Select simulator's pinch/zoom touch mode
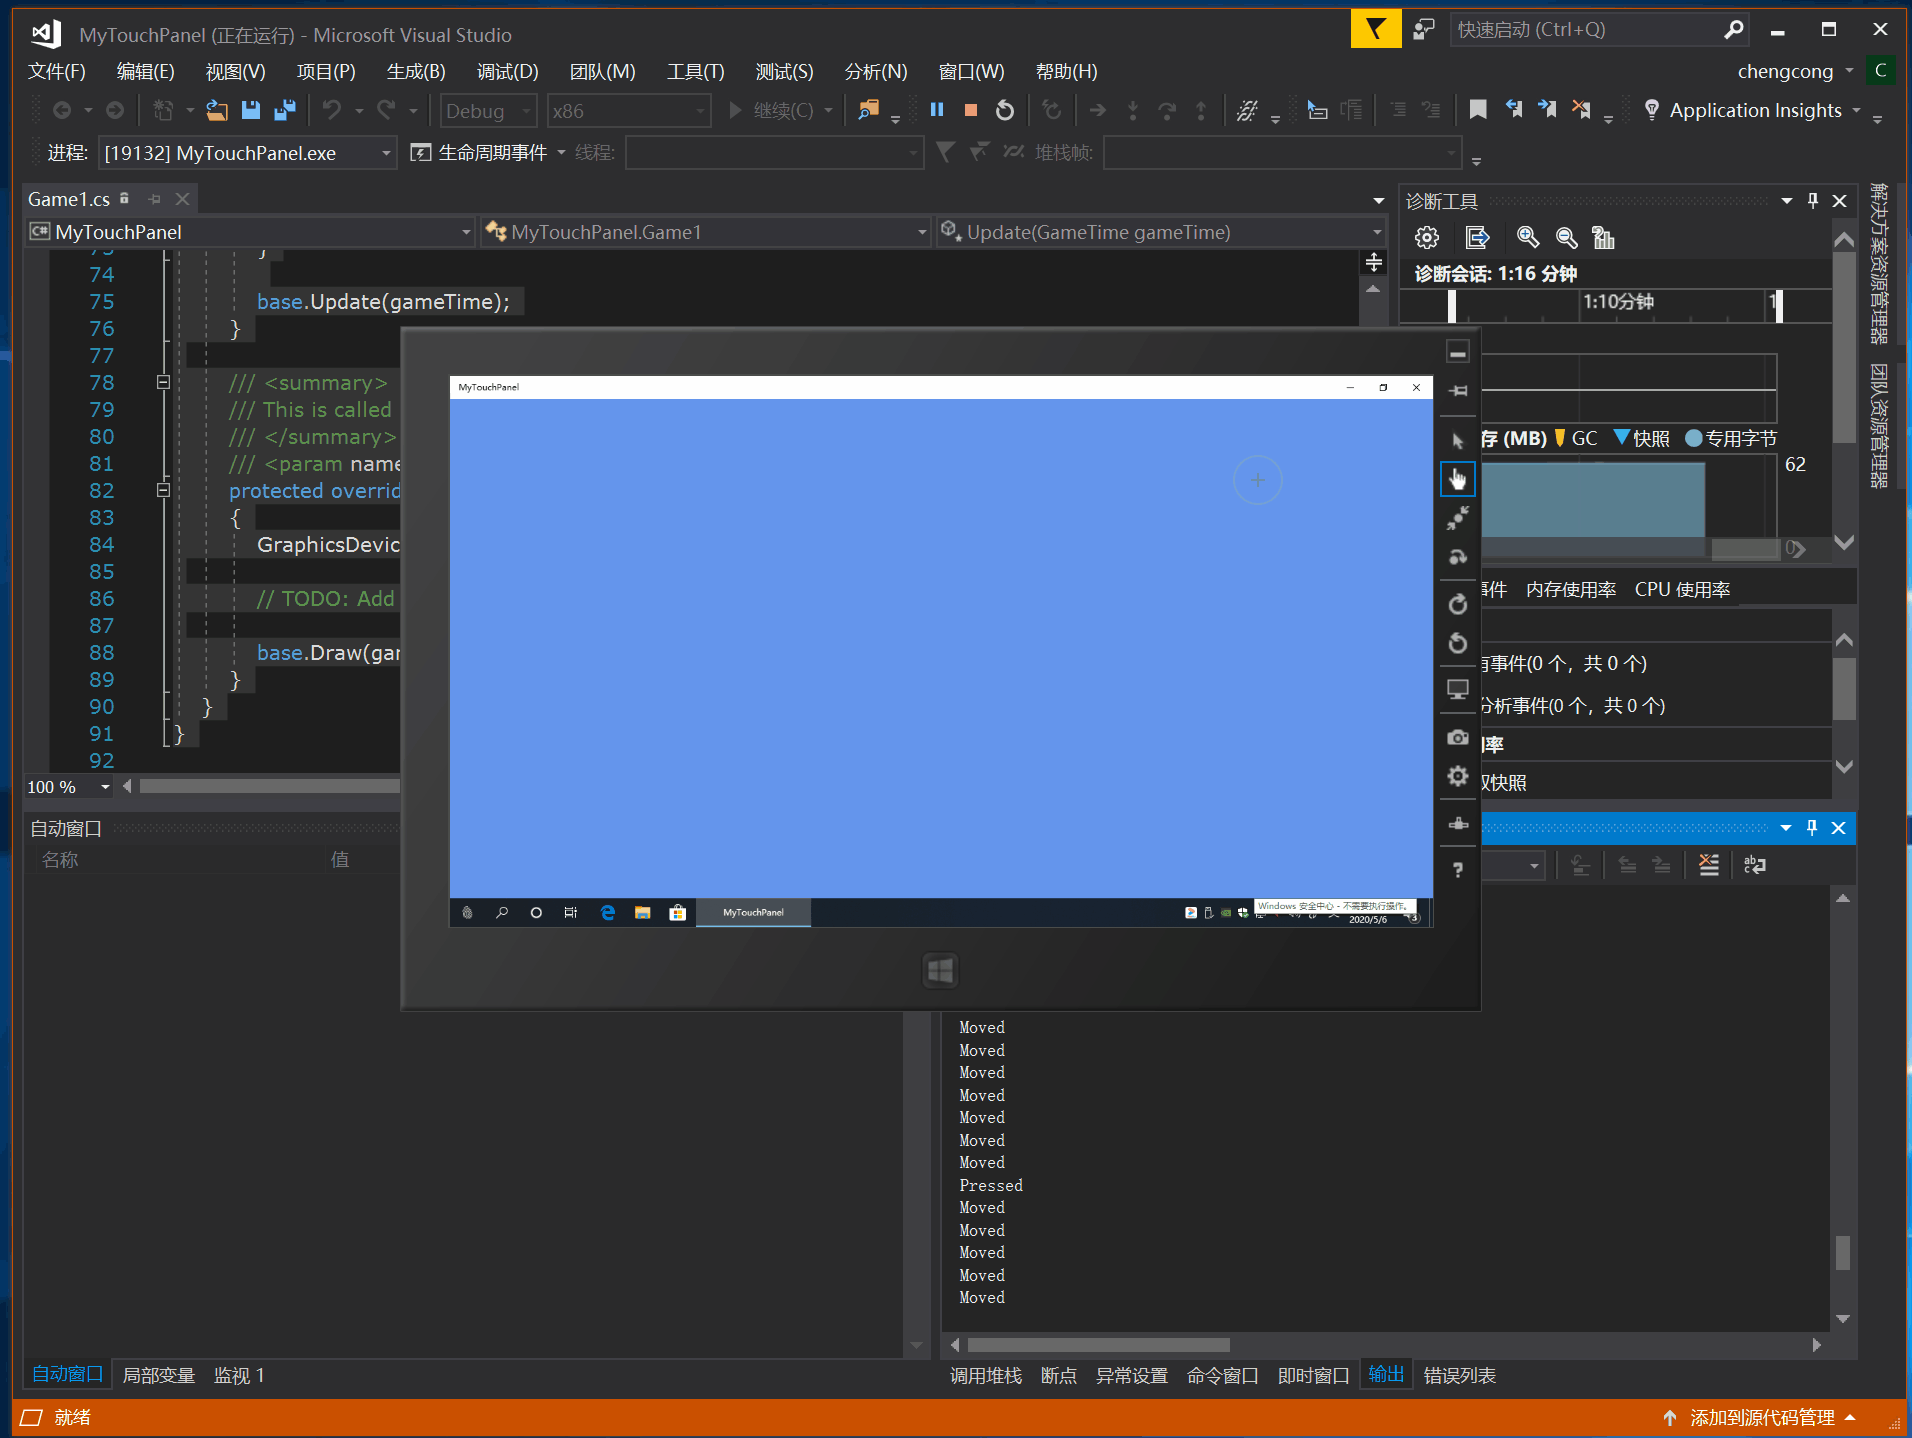This screenshot has width=1912, height=1438. point(1458,518)
